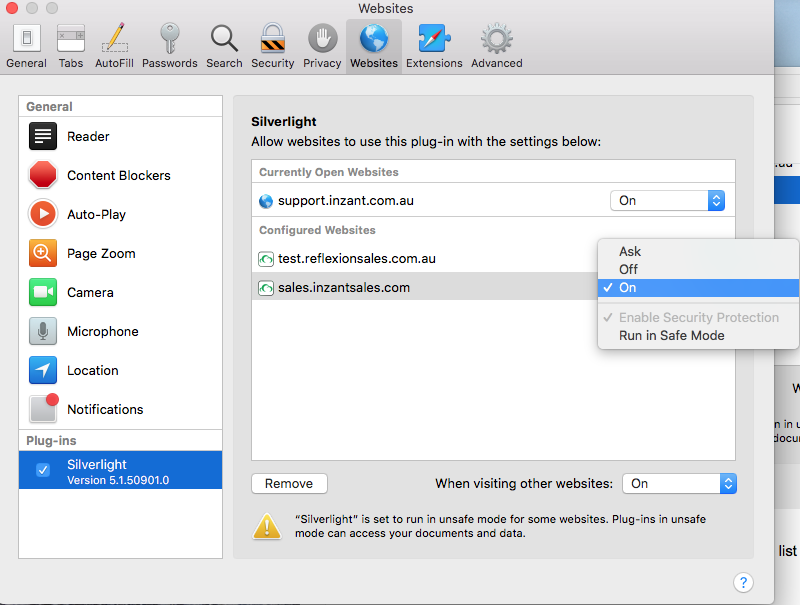Click the sales.inzantsales.com favicon

[266, 288]
